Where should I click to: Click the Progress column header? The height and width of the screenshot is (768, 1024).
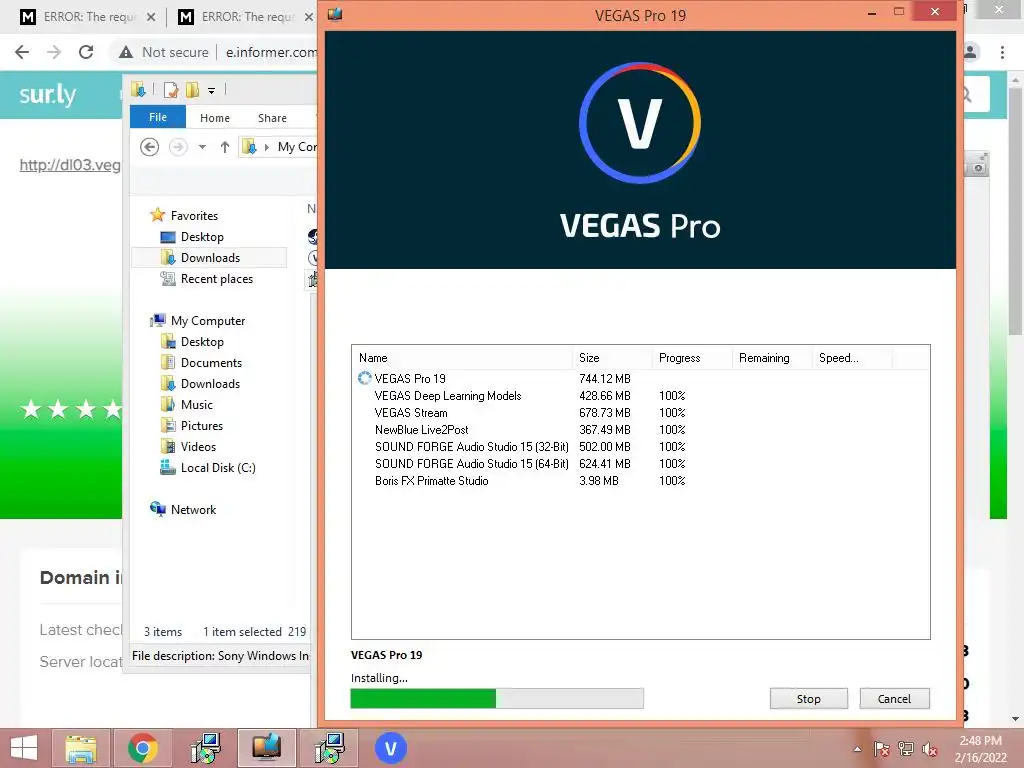tap(692, 358)
